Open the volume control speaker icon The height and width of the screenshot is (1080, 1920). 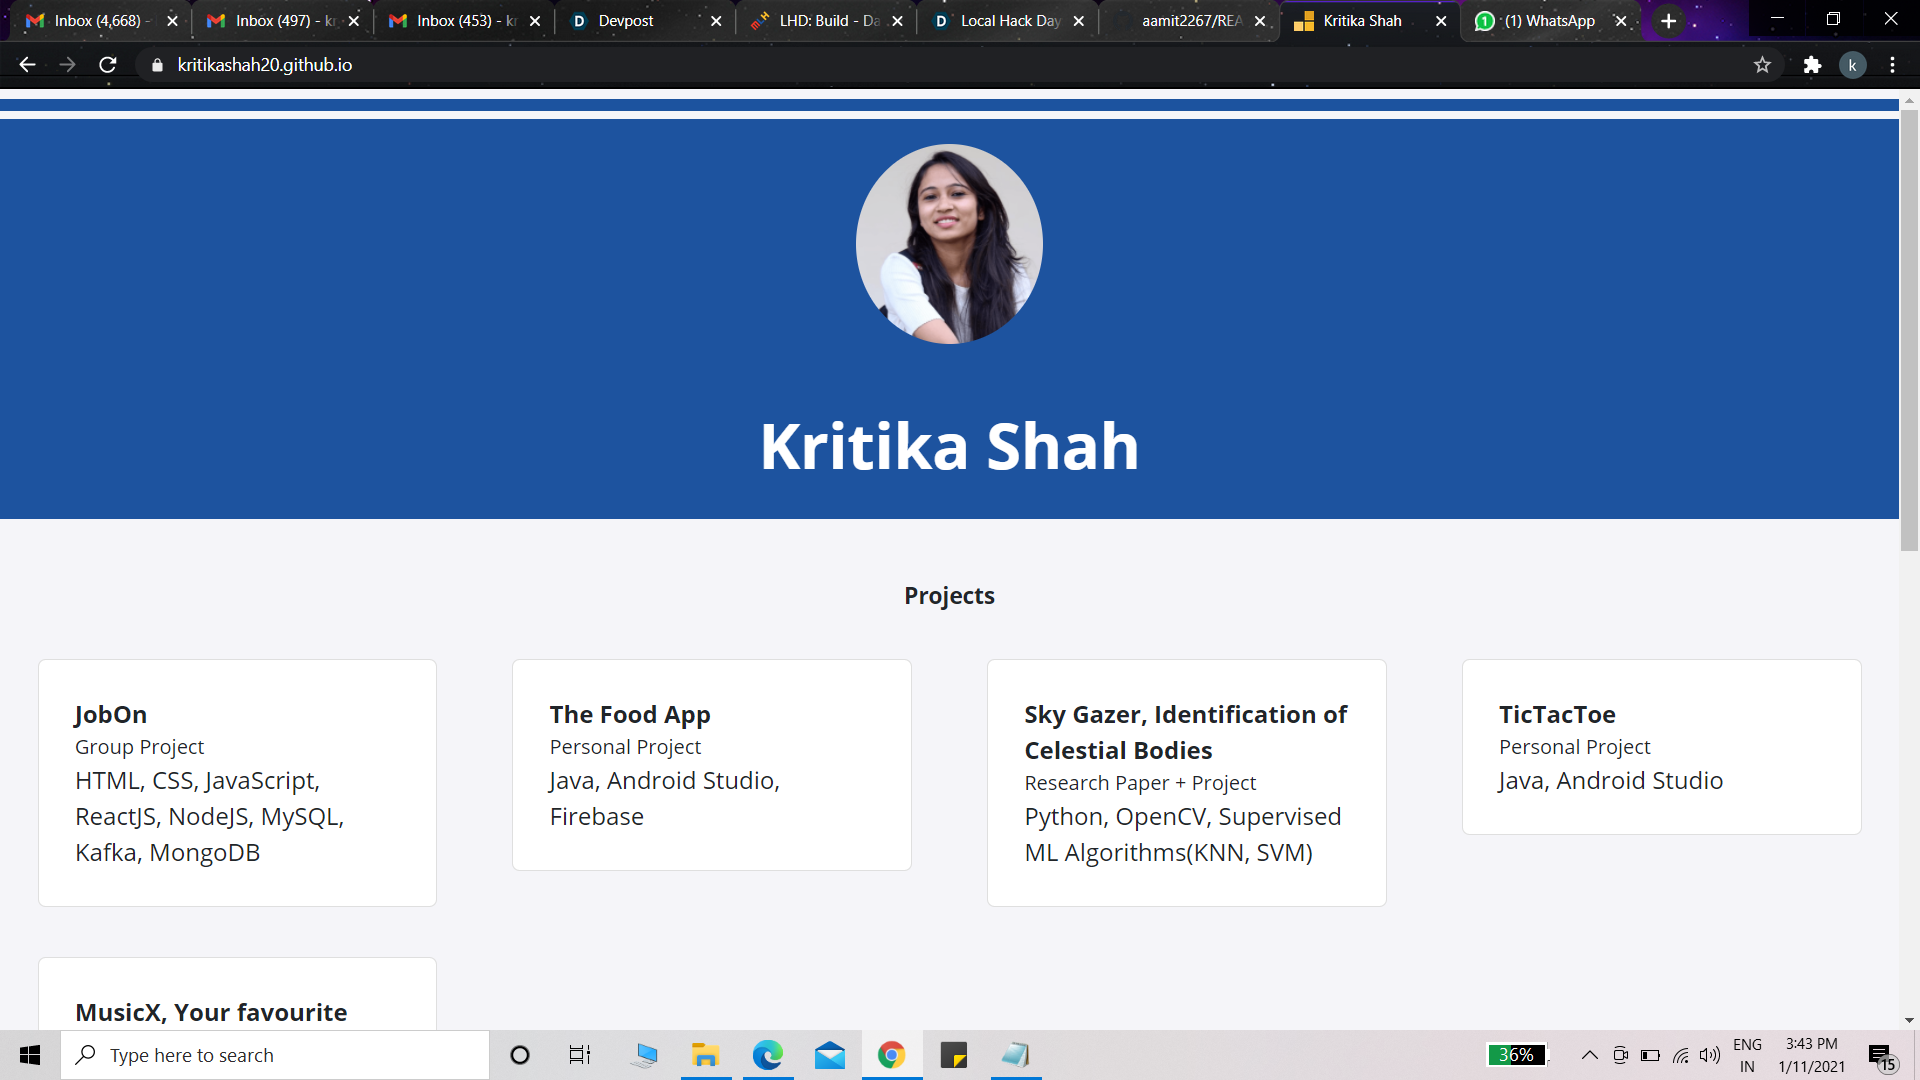pos(1710,1055)
